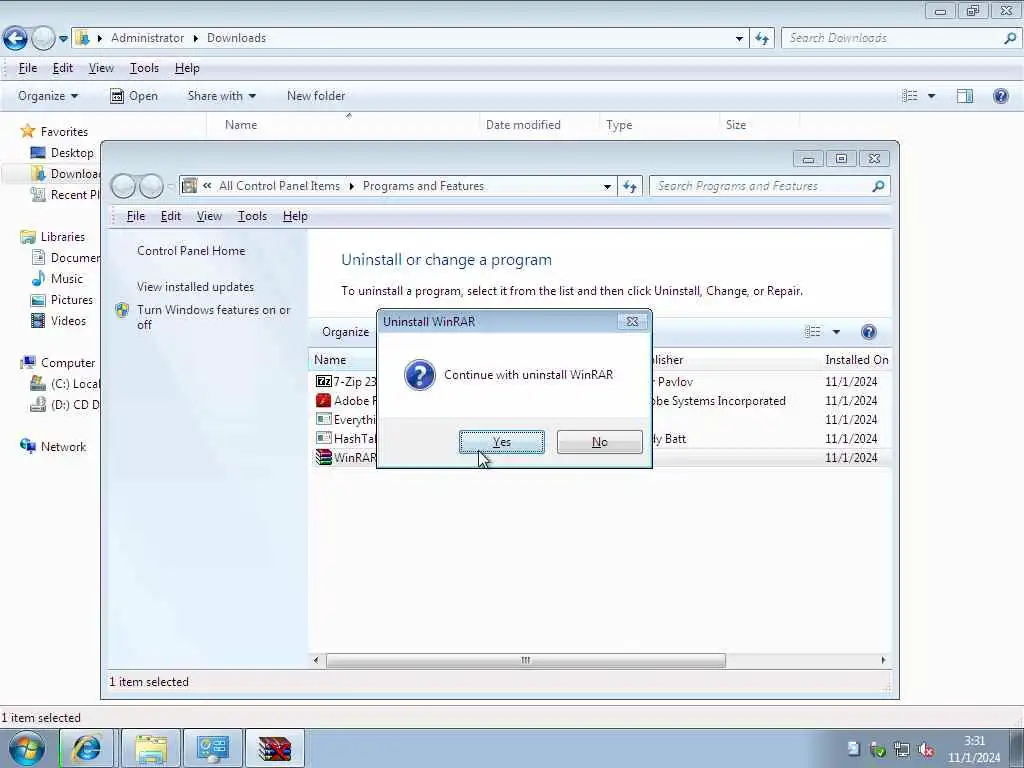Open File menu in Downloads window
Viewport: 1024px width, 768px height.
point(27,68)
